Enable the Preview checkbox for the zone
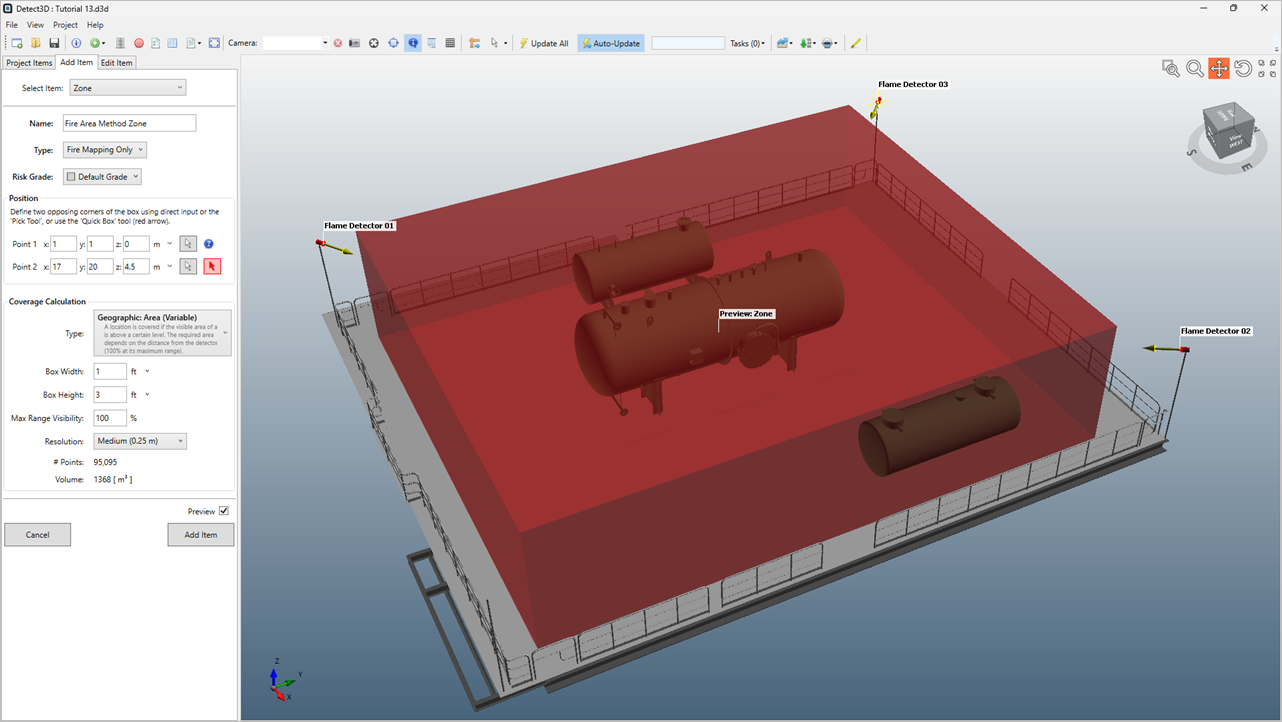This screenshot has height=722, width=1282. coord(224,510)
